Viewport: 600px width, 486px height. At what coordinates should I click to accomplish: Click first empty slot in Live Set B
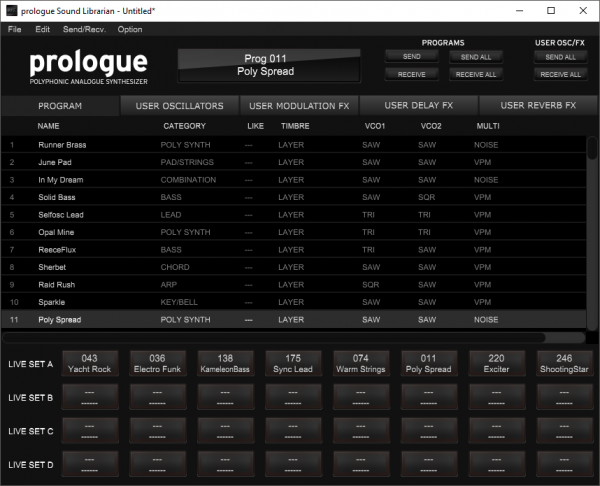pos(90,397)
